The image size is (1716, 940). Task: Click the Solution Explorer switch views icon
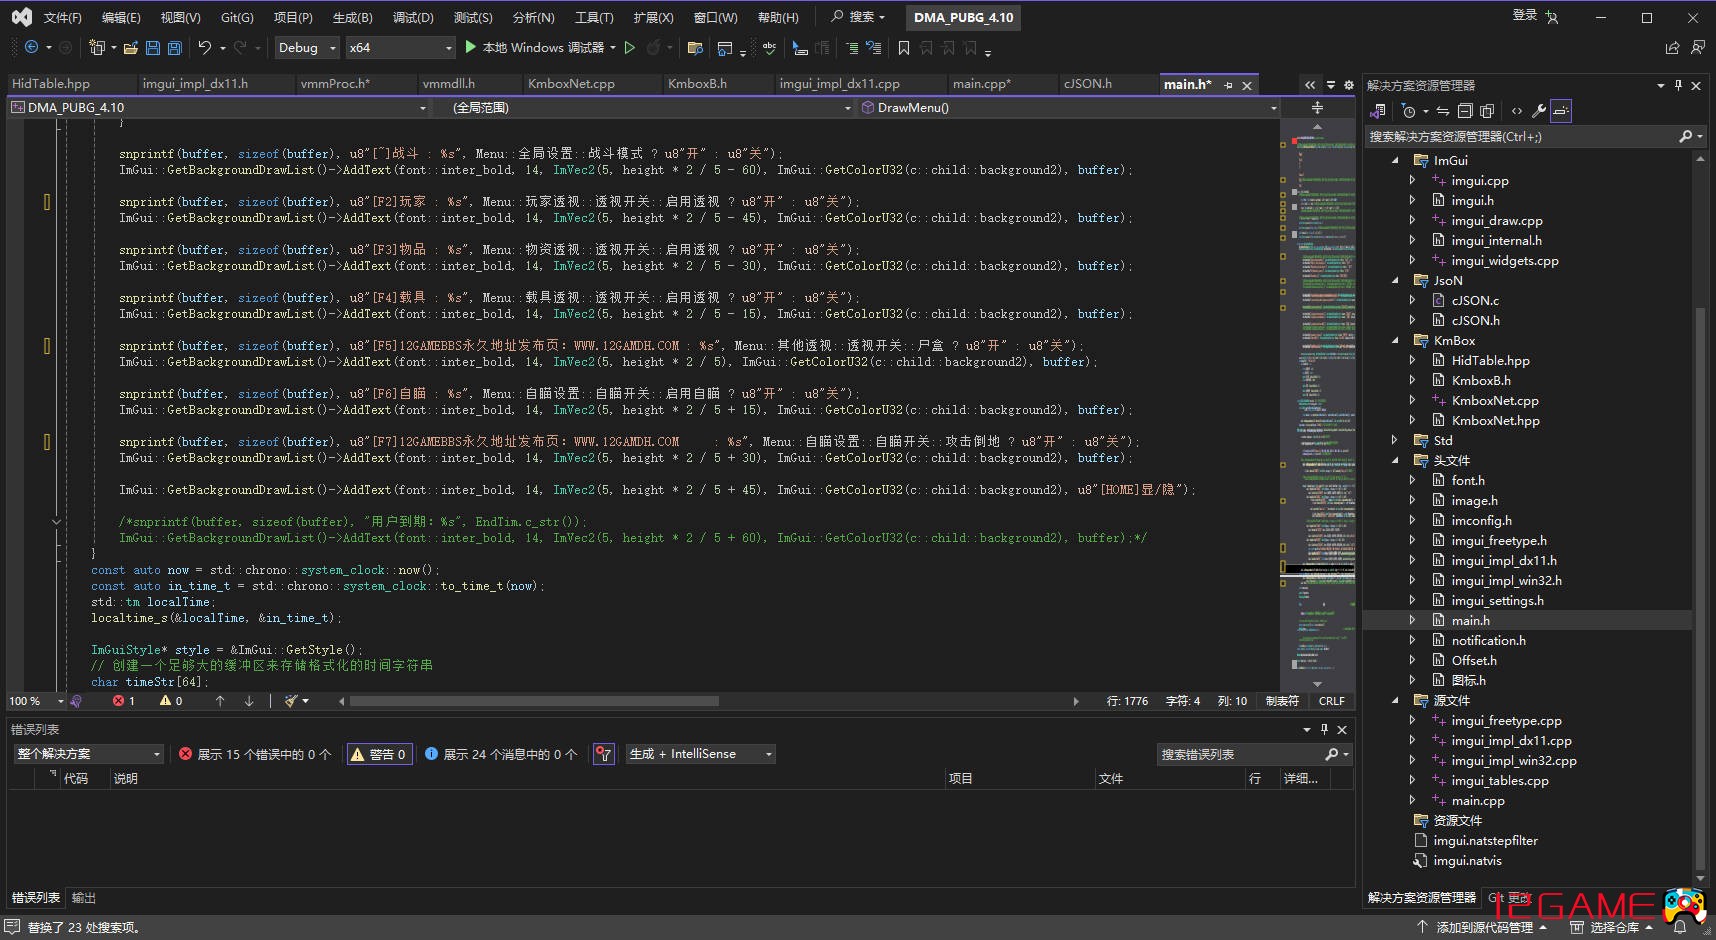pyautogui.click(x=1379, y=110)
